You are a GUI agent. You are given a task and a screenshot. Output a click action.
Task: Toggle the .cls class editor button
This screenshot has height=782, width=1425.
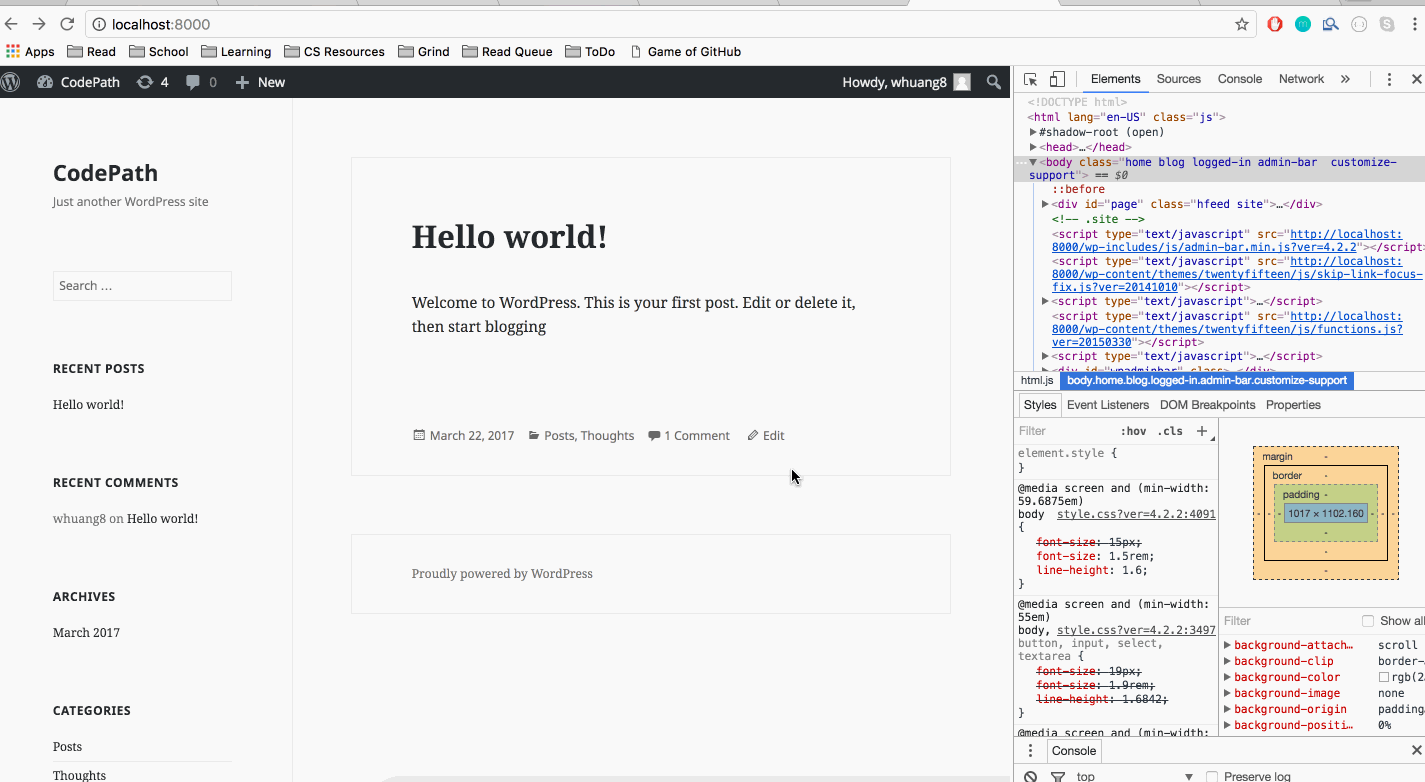tap(1170, 431)
